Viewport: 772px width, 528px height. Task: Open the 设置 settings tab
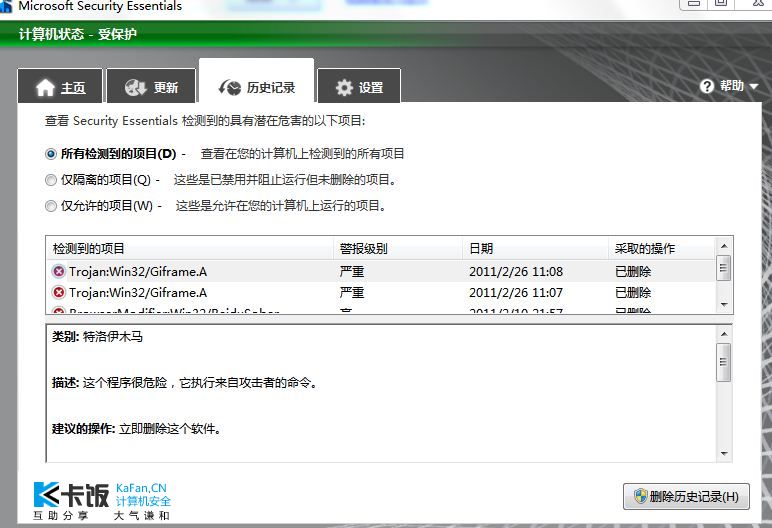[359, 87]
